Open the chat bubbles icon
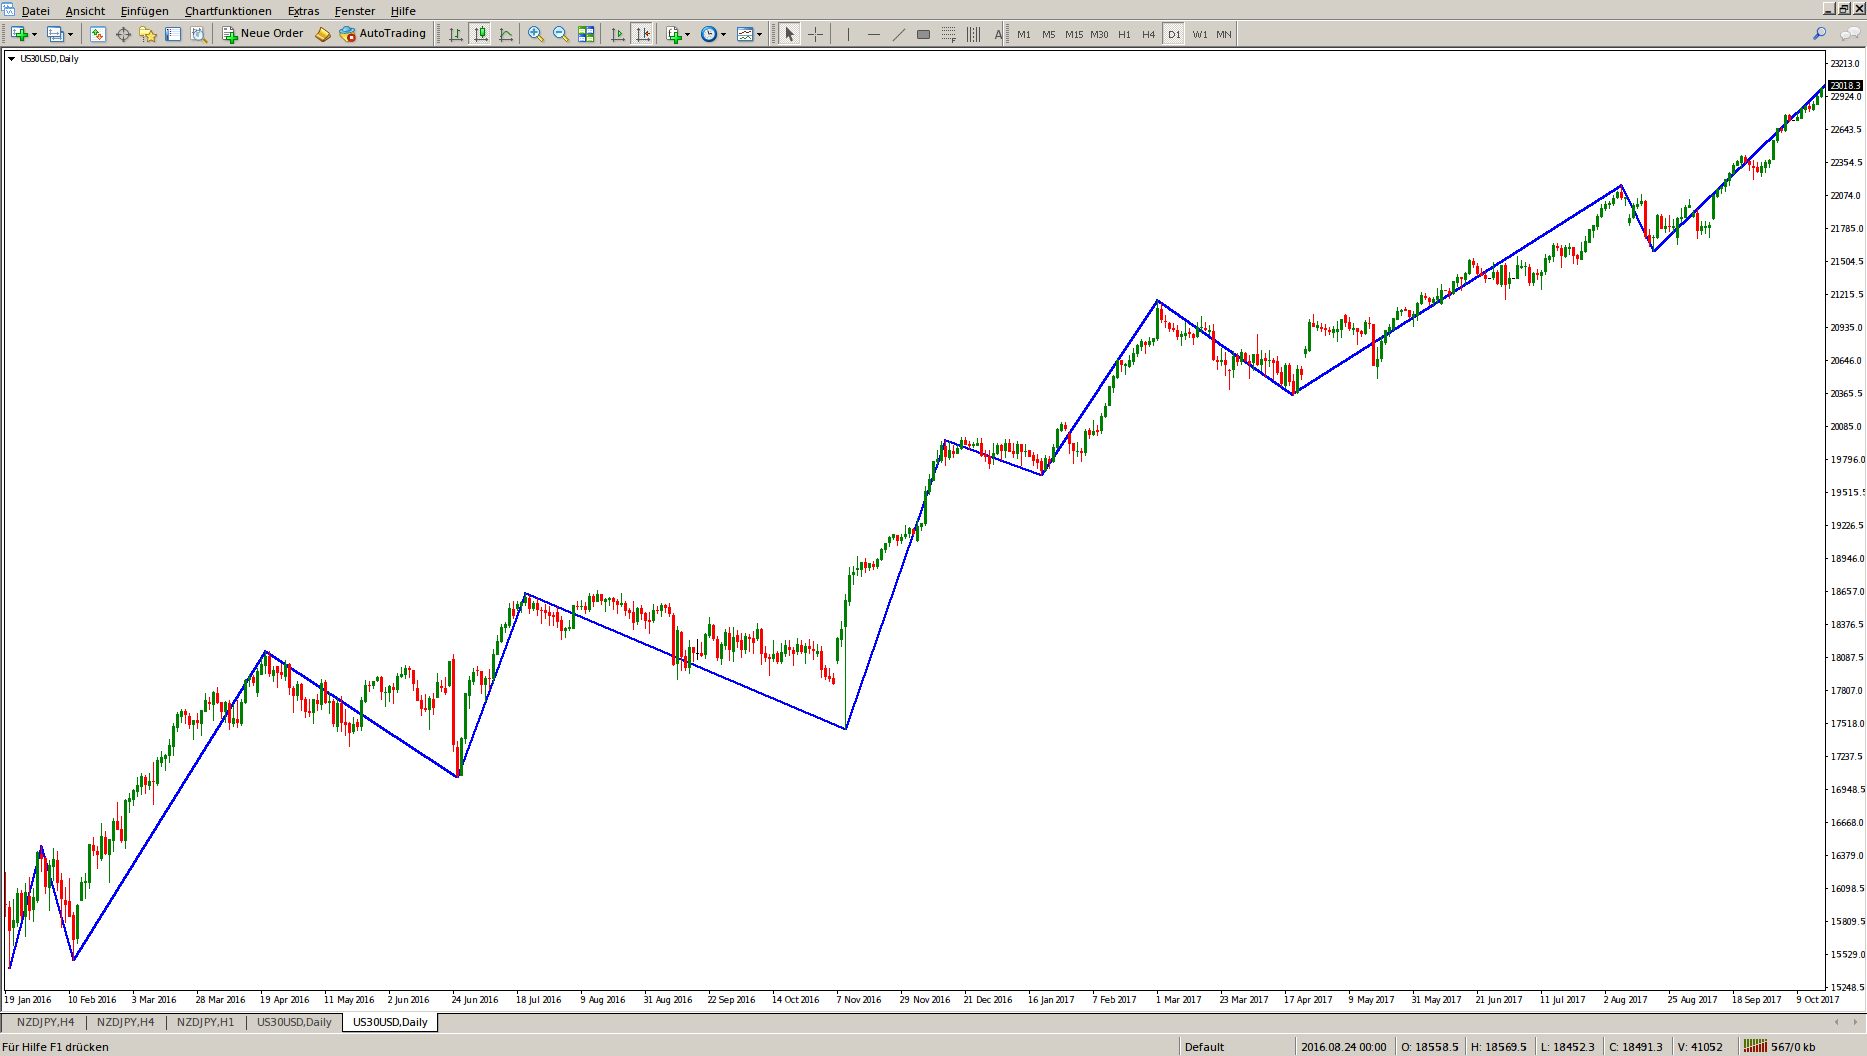The height and width of the screenshot is (1056, 1867). click(1849, 34)
